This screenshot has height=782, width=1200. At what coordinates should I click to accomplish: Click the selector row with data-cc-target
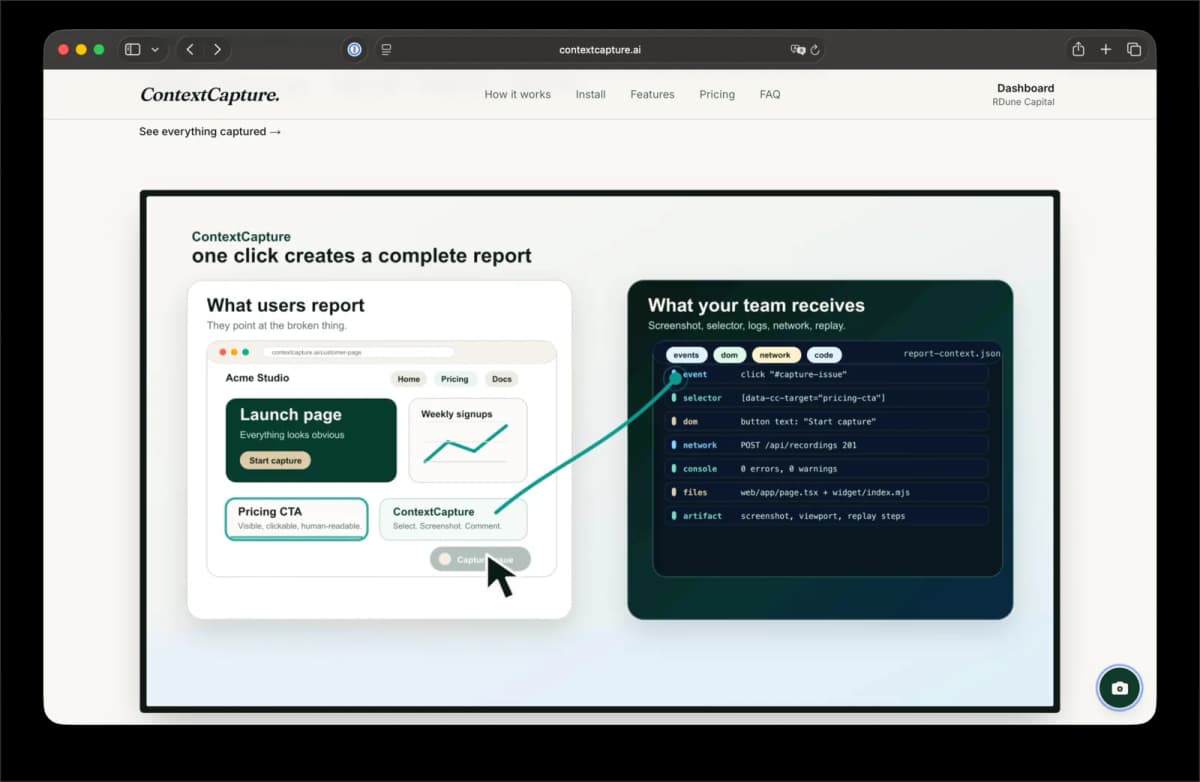coord(826,398)
